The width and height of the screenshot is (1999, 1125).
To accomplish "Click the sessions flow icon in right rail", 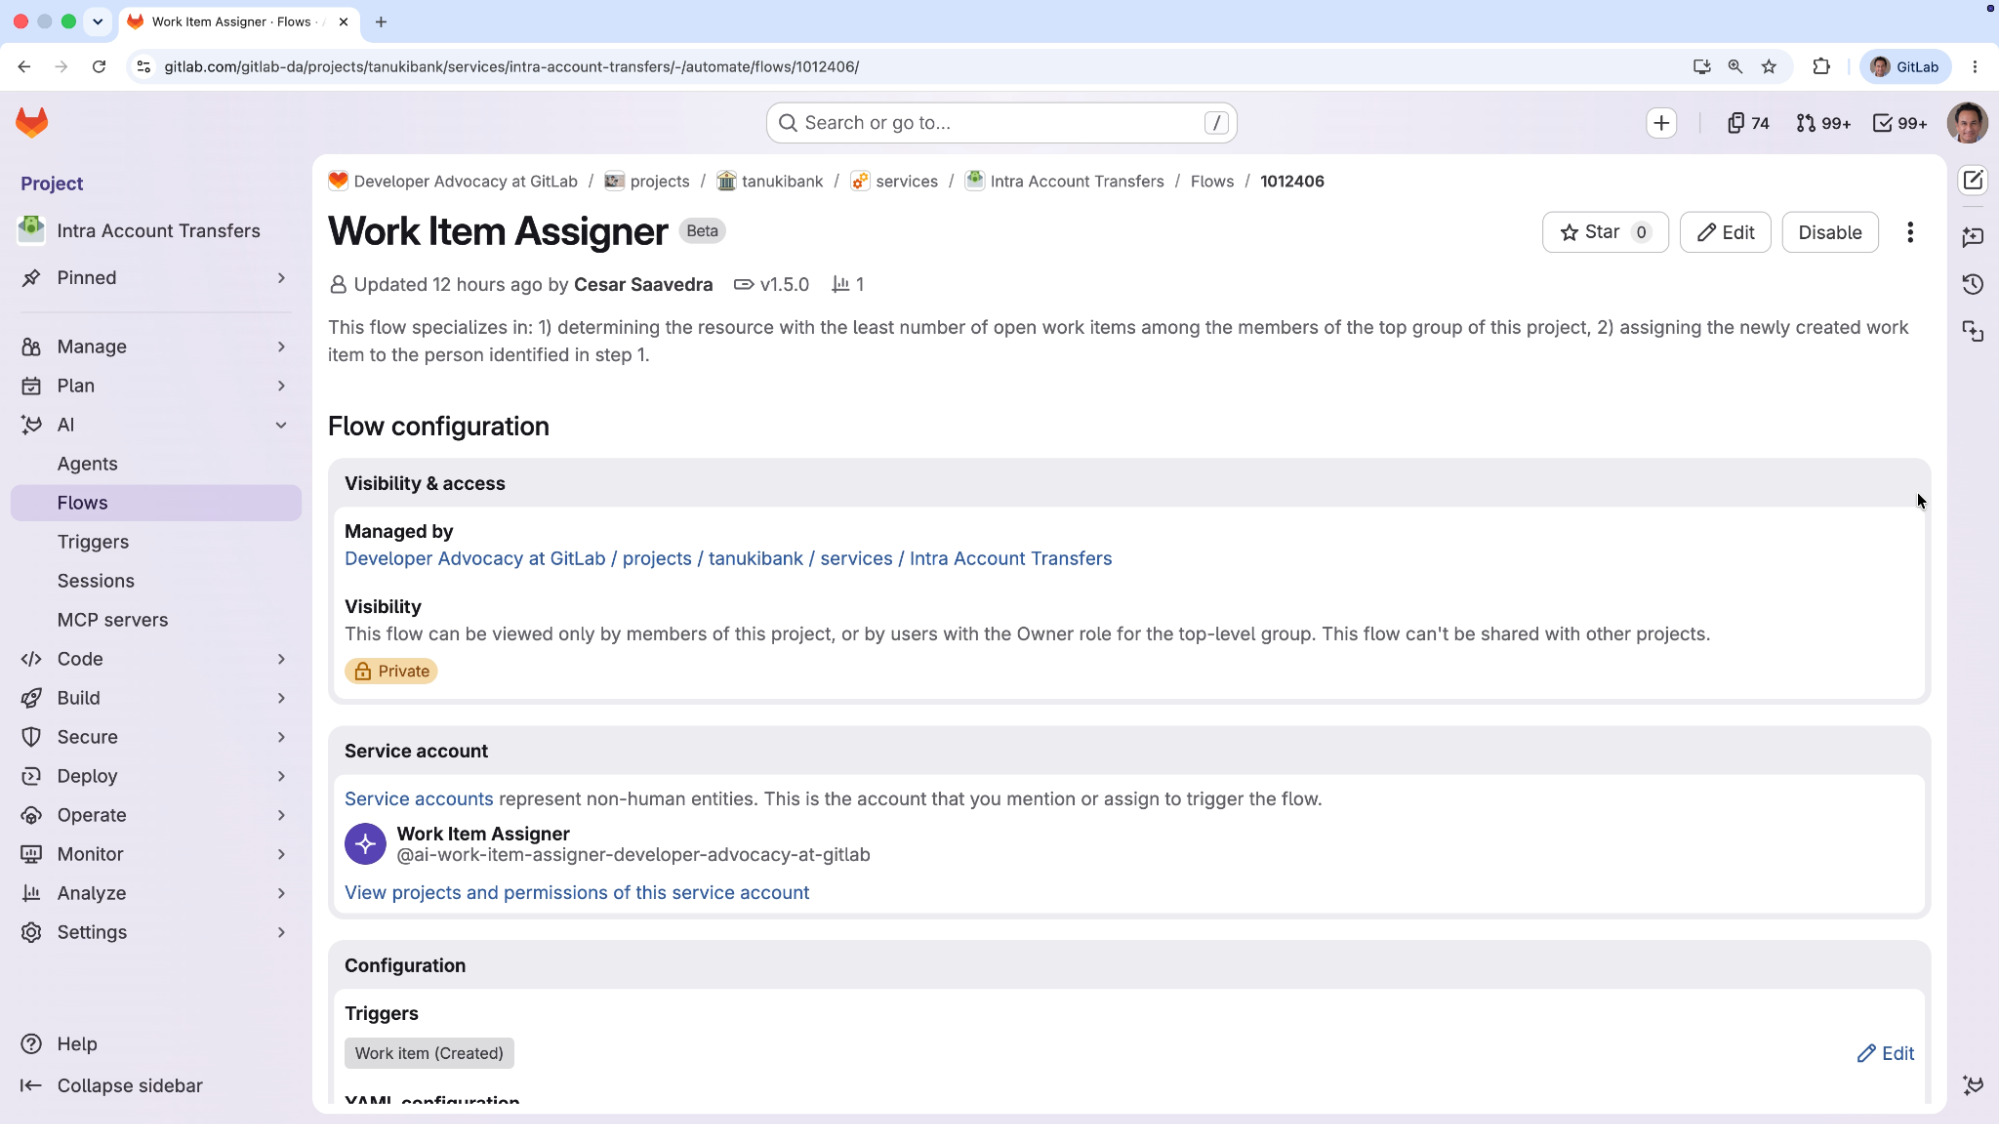I will pyautogui.click(x=1972, y=332).
